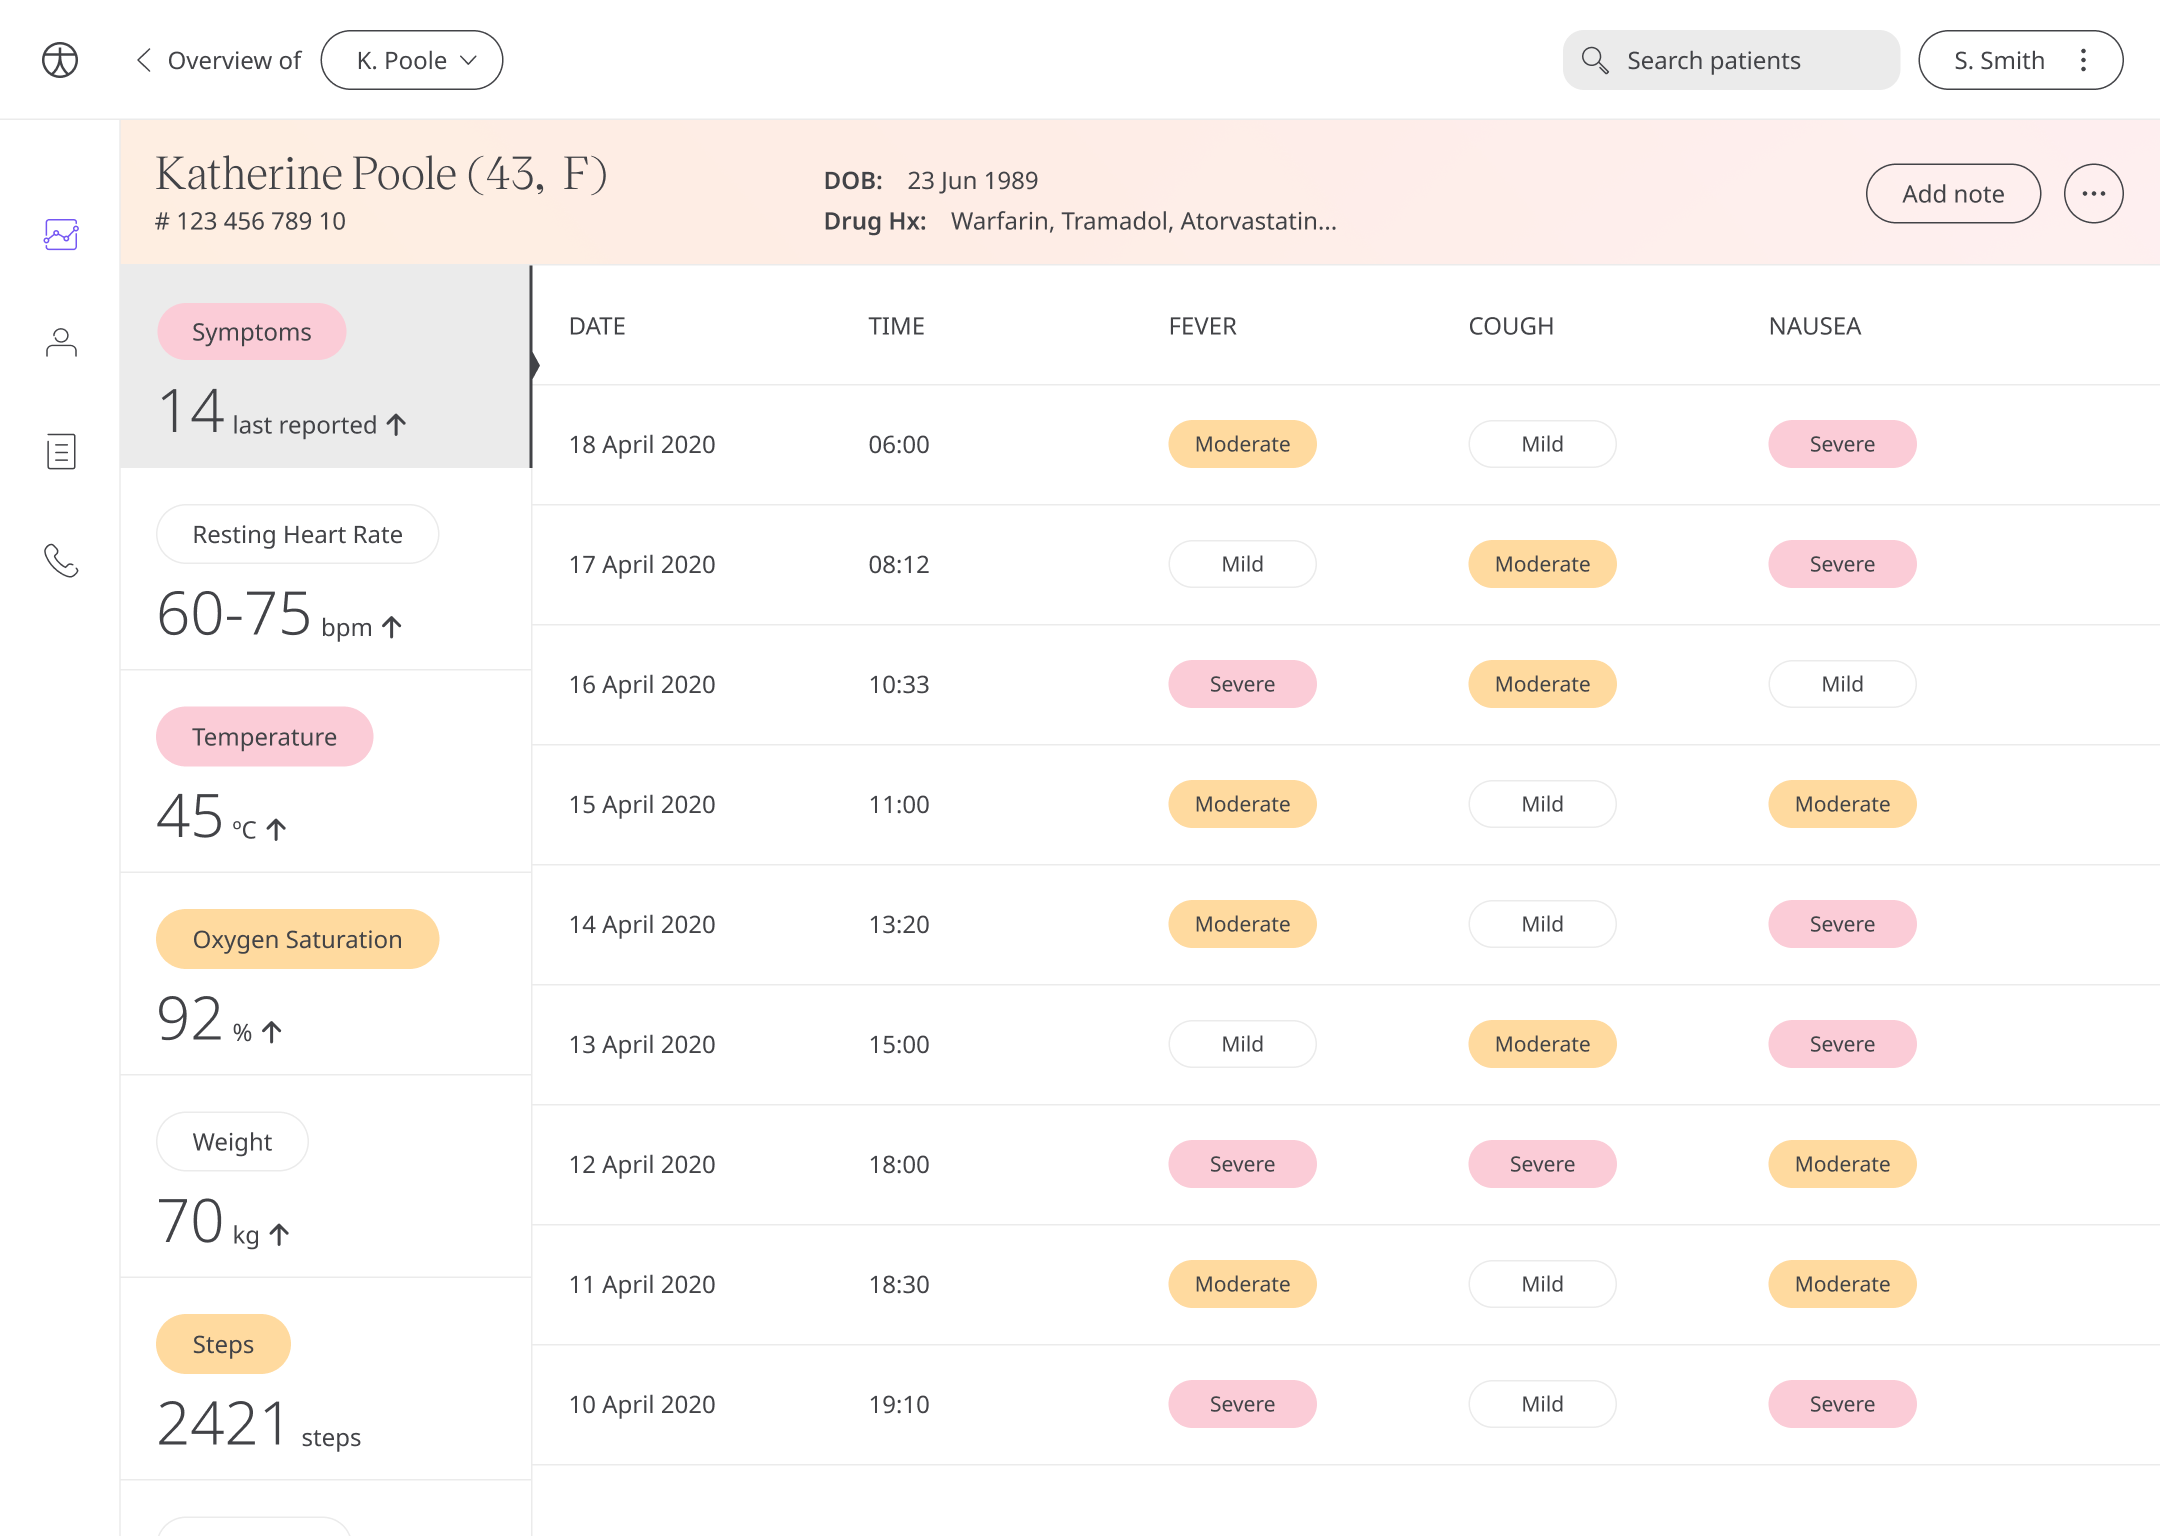The height and width of the screenshot is (1536, 2160).
Task: Click the three-dot more options circle button
Action: [2093, 194]
